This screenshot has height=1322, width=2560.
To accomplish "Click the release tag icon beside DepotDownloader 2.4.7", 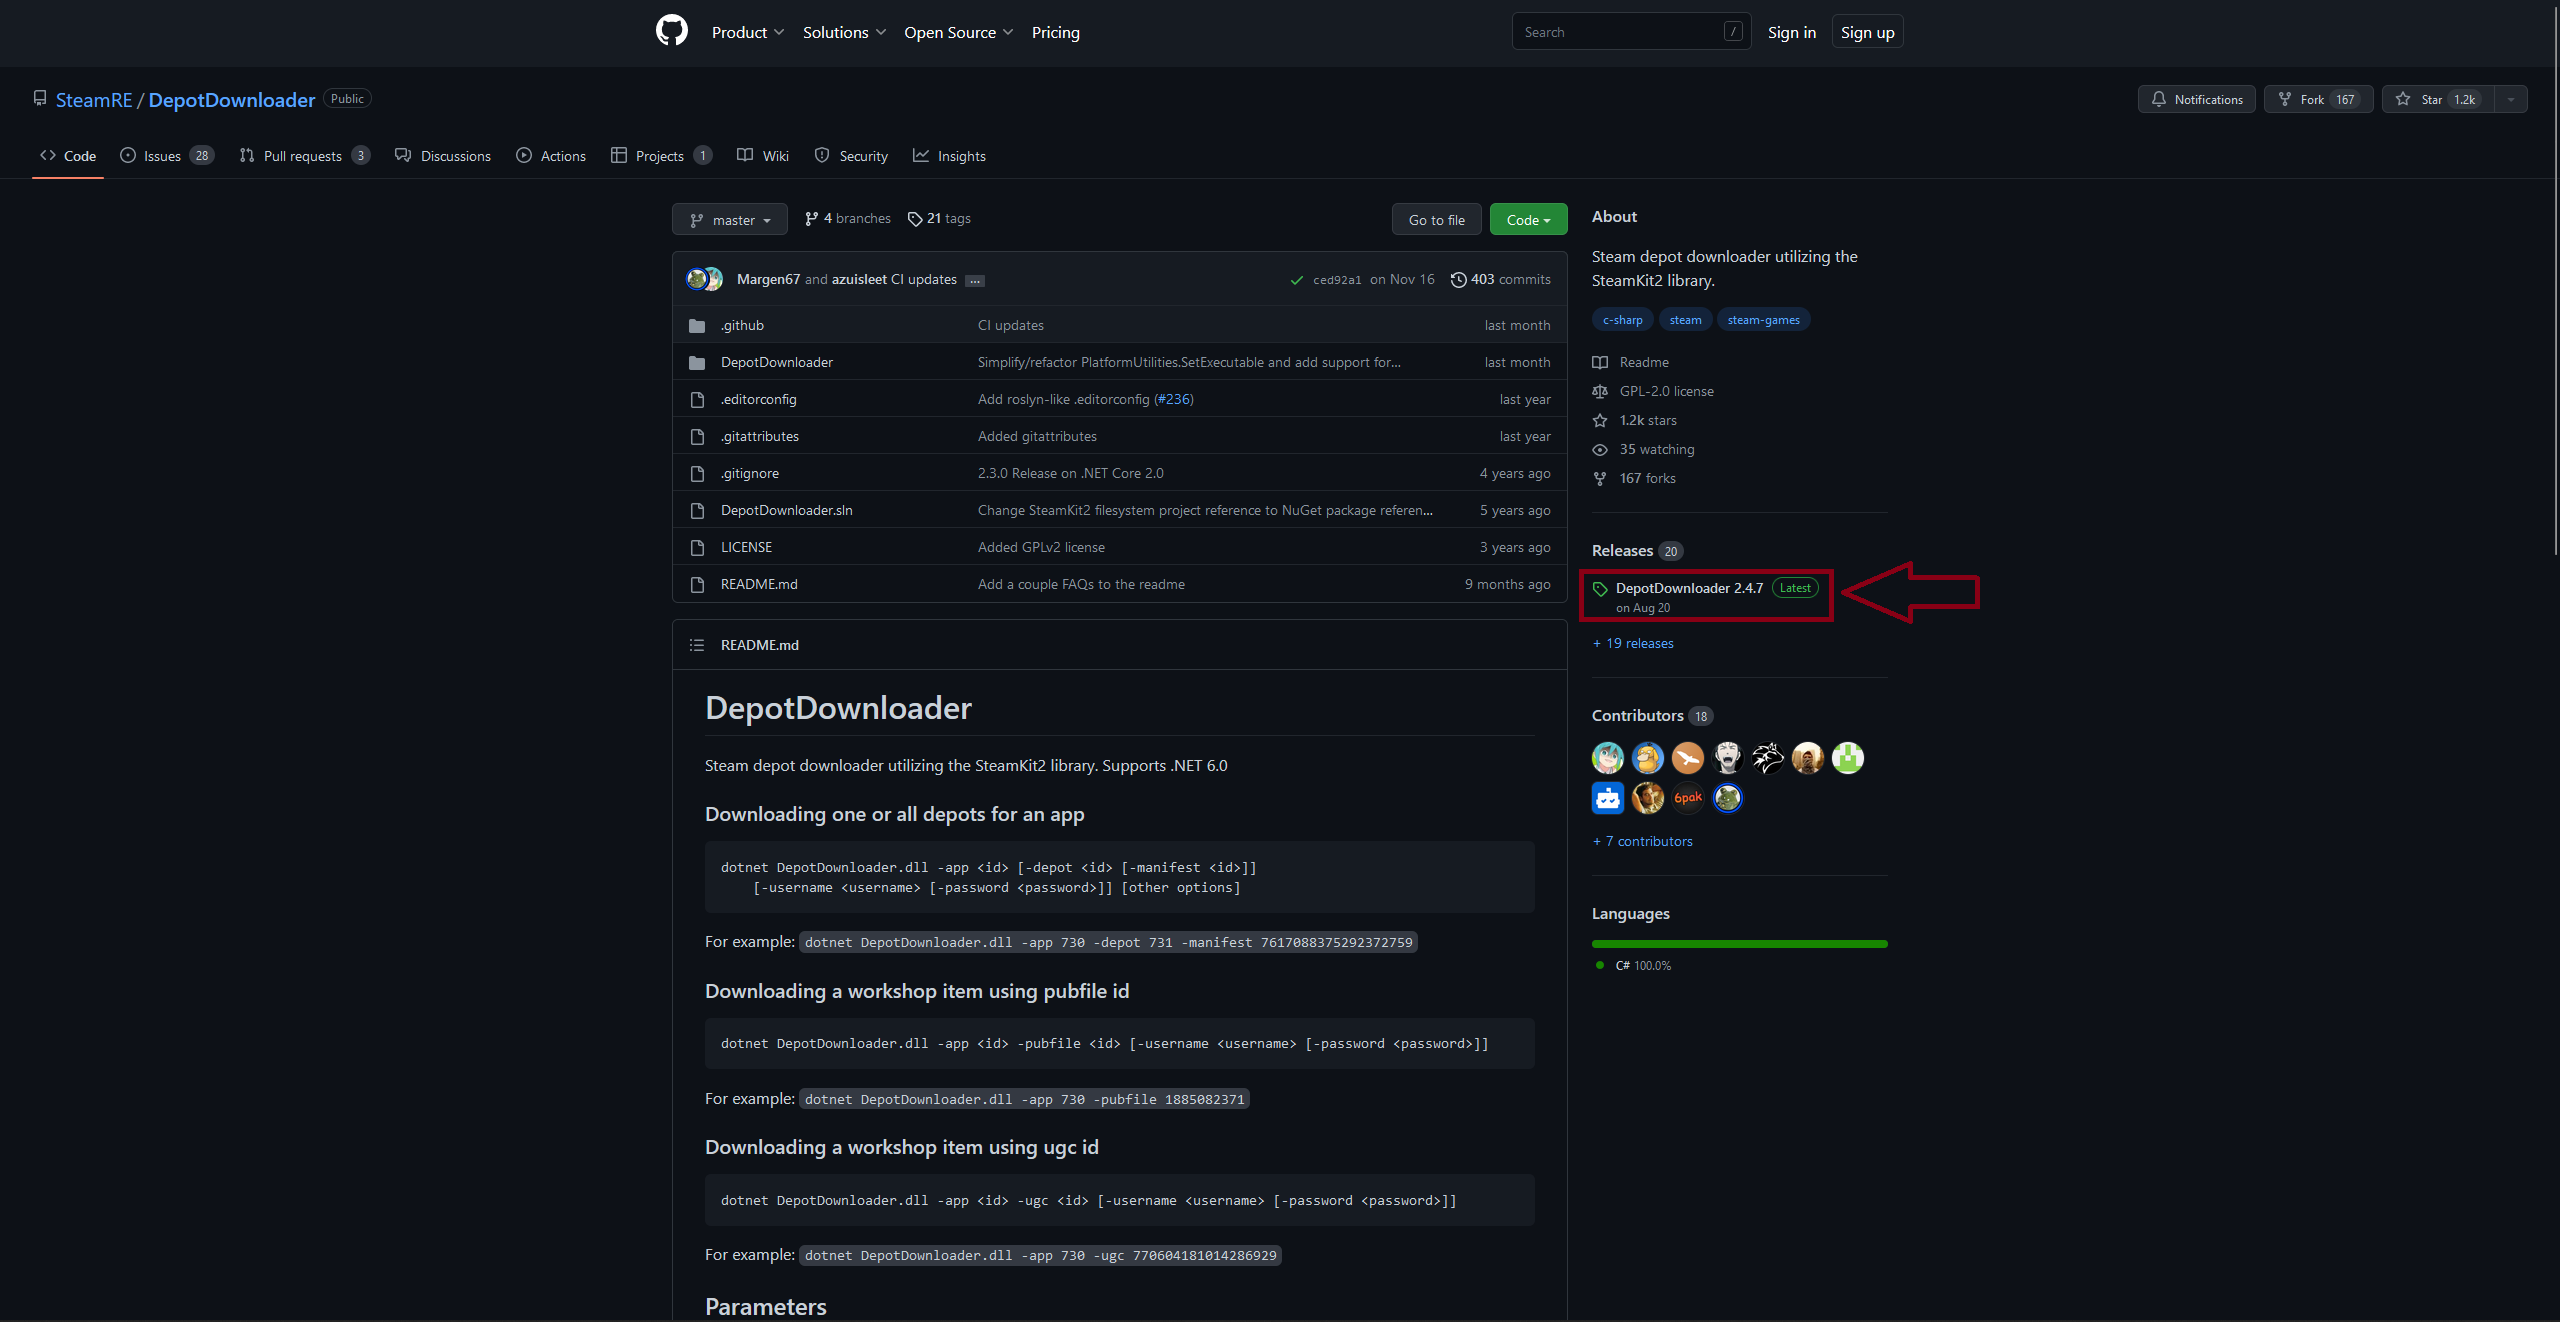I will pyautogui.click(x=1600, y=589).
